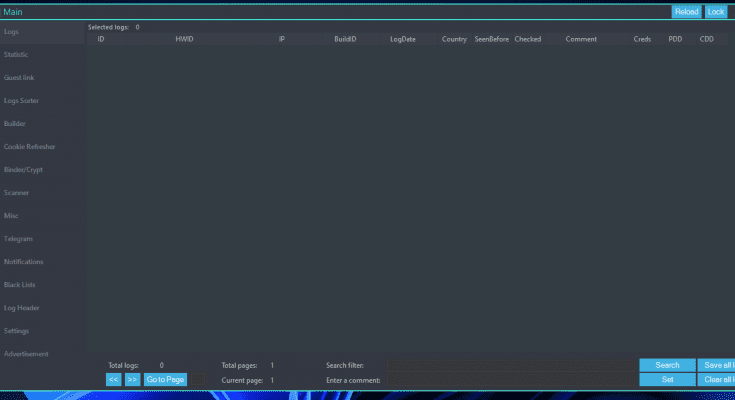Click the Reload button
The height and width of the screenshot is (400, 735).
coord(686,12)
